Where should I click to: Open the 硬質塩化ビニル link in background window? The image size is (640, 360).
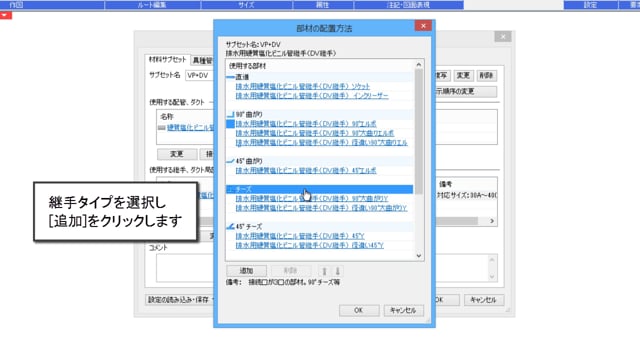pos(190,128)
